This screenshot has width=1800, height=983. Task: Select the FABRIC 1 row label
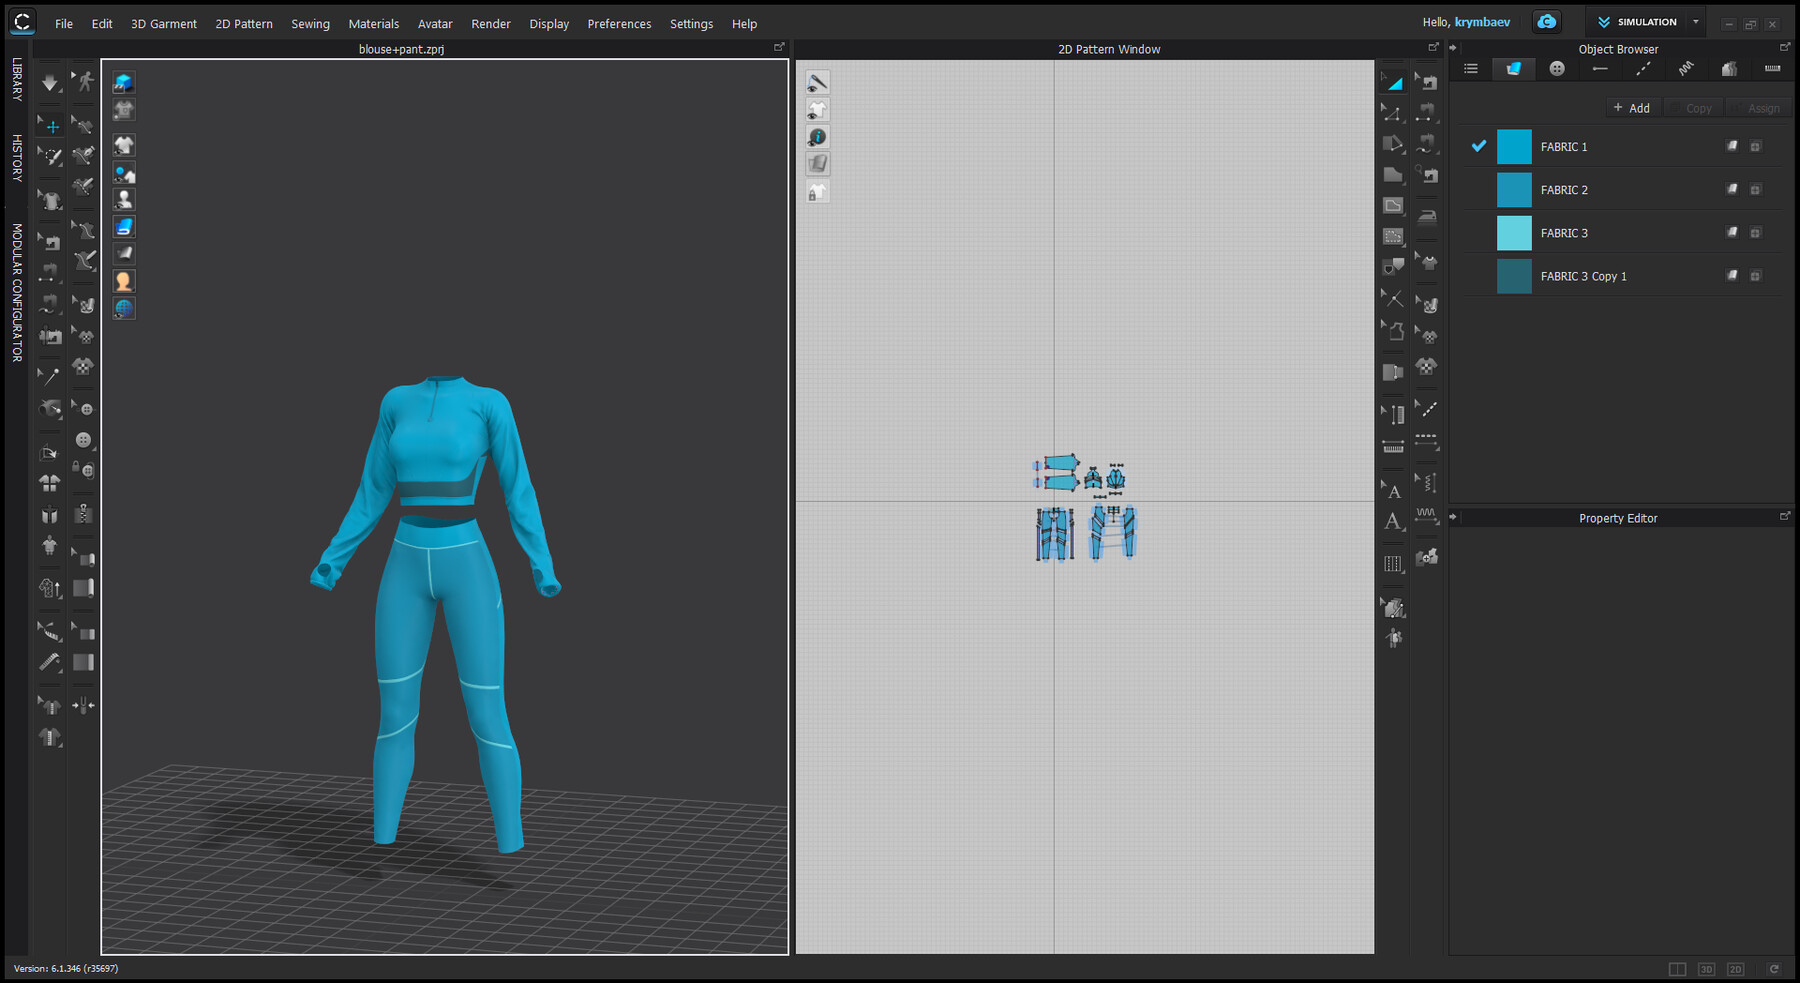1564,147
